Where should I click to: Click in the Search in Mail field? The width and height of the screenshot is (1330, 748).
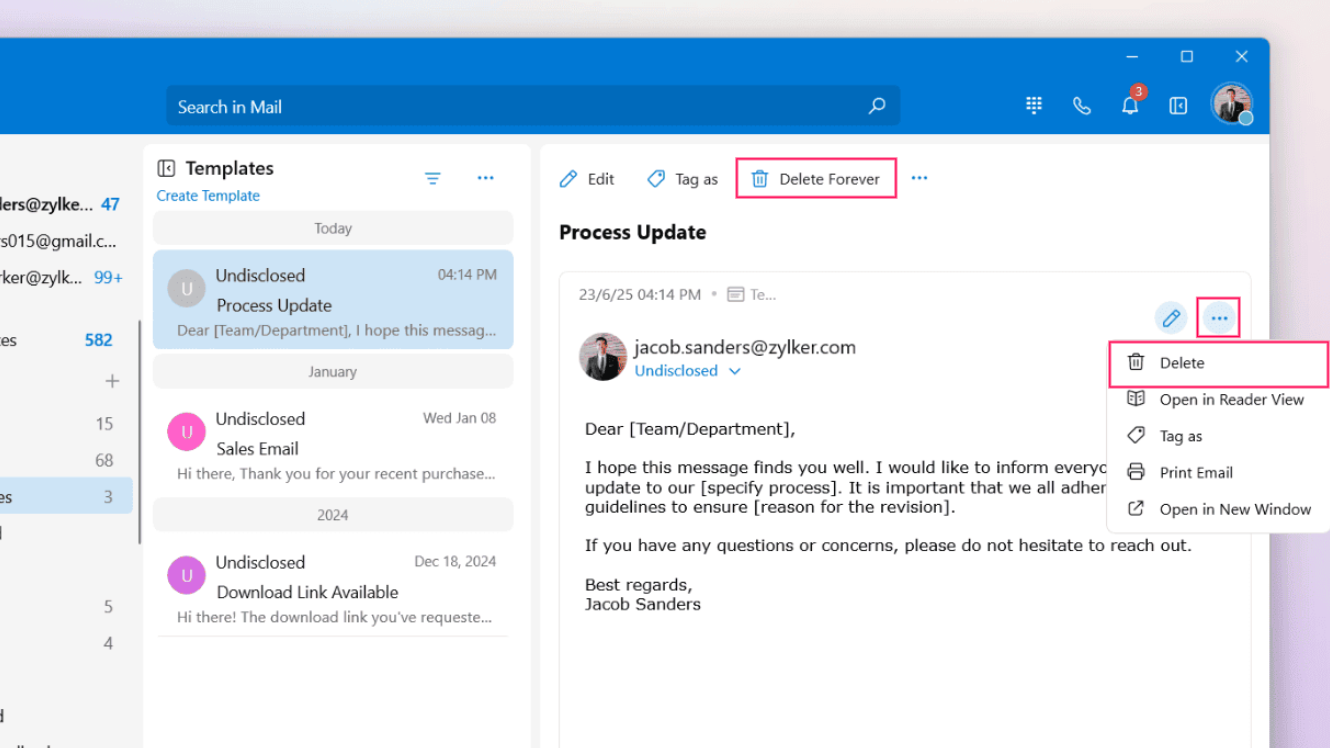[x=533, y=106]
